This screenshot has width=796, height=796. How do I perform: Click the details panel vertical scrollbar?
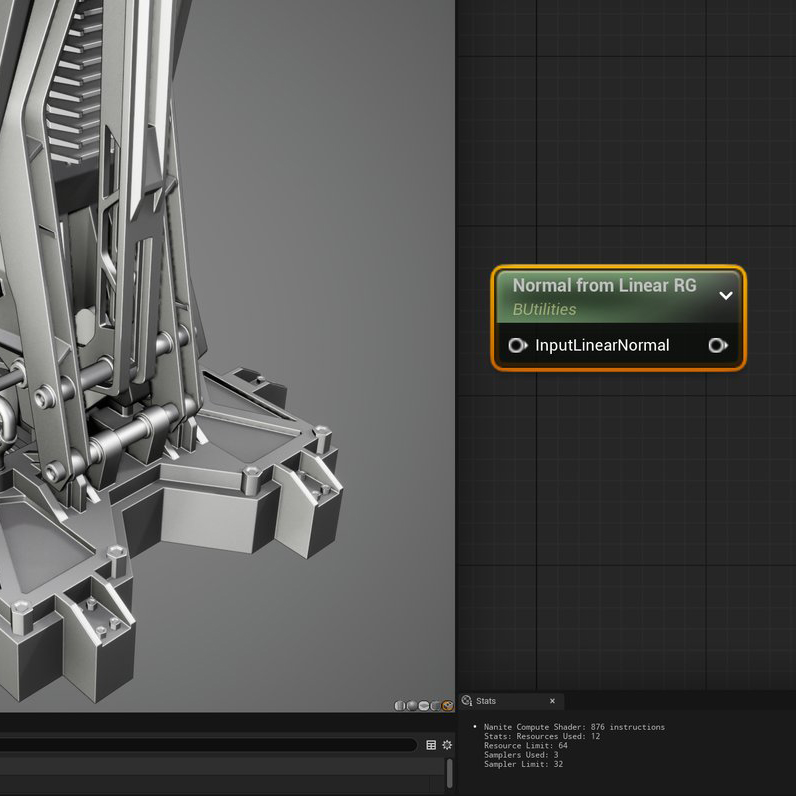[x=449, y=773]
